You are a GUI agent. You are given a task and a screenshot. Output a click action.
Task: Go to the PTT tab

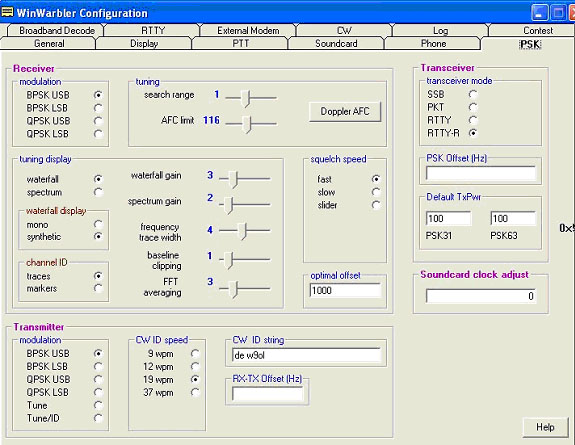point(241,43)
